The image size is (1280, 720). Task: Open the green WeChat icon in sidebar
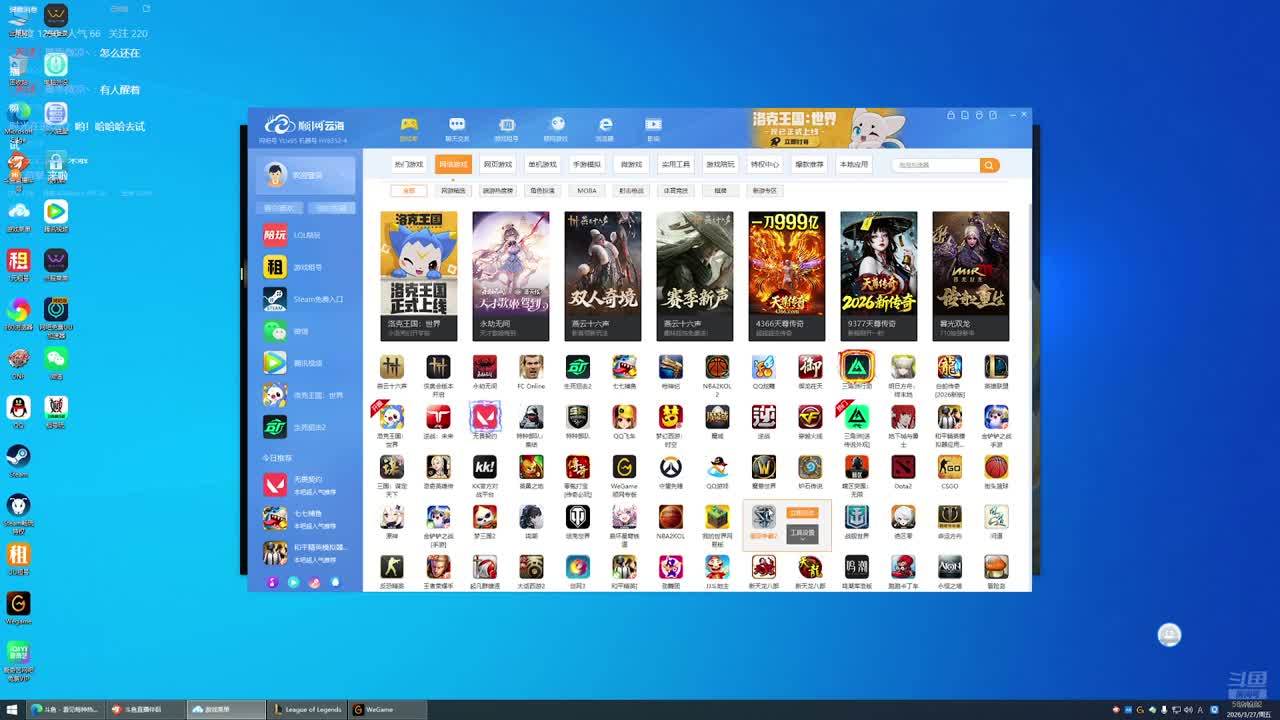pyautogui.click(x=275, y=331)
